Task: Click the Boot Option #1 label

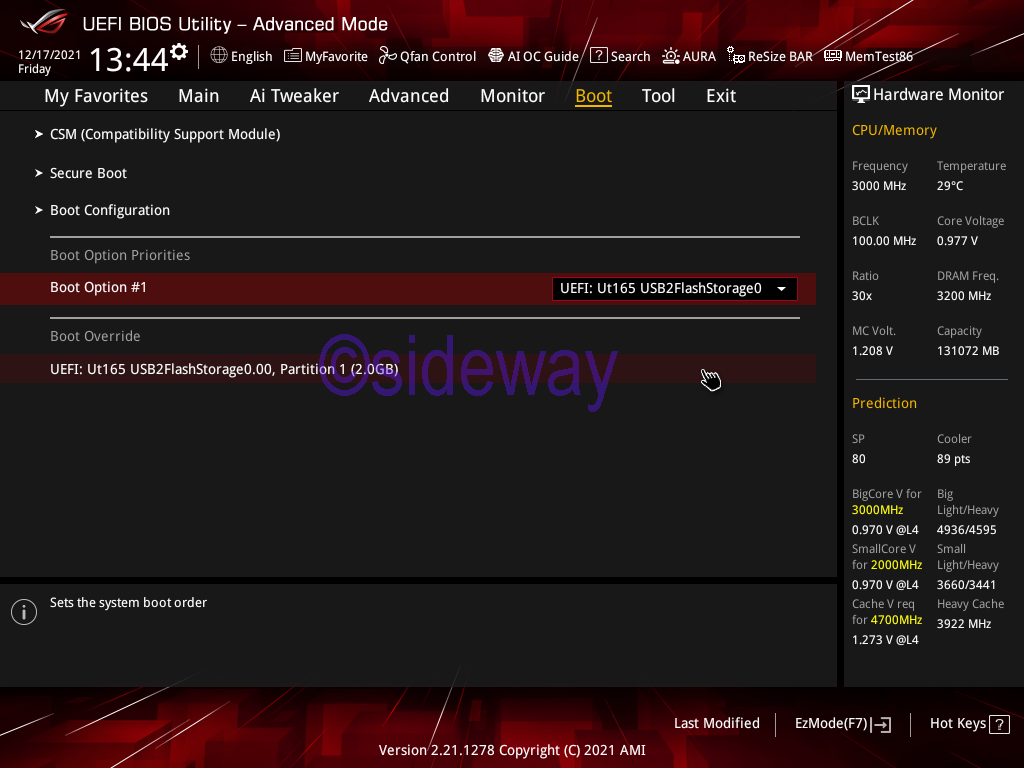Action: tap(99, 287)
